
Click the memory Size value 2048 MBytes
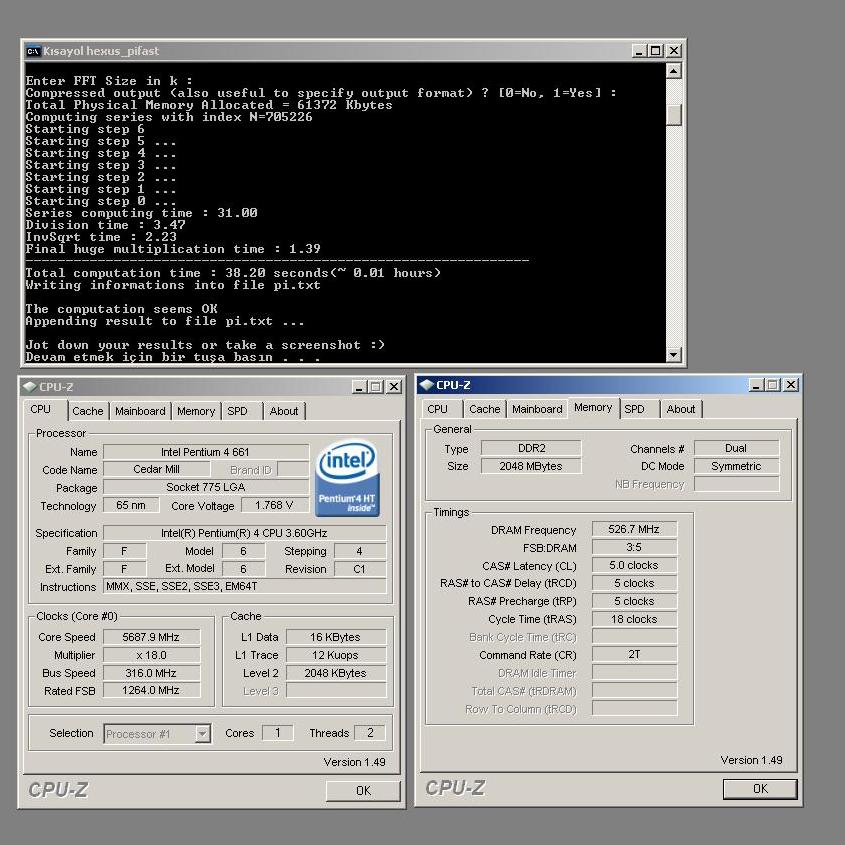tap(531, 466)
